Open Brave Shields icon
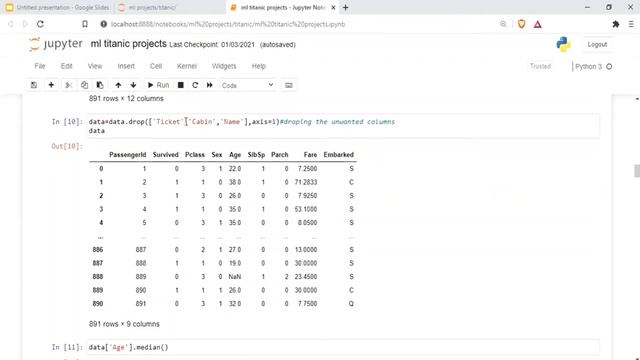 click(x=521, y=24)
